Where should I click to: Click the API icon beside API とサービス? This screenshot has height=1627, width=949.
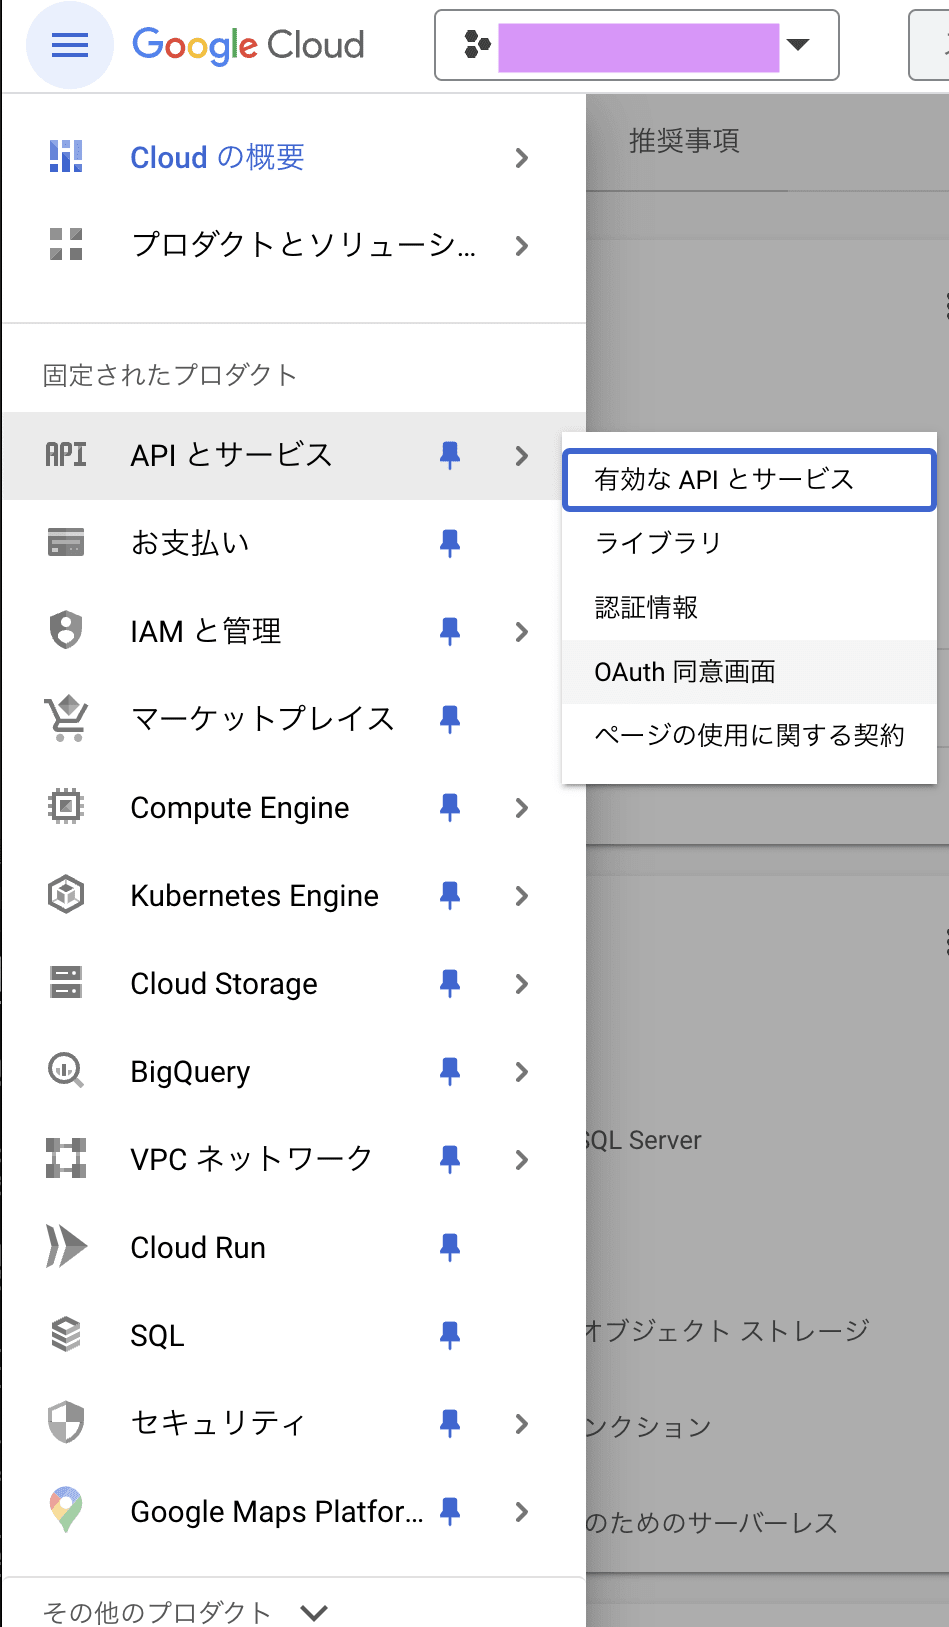[66, 455]
